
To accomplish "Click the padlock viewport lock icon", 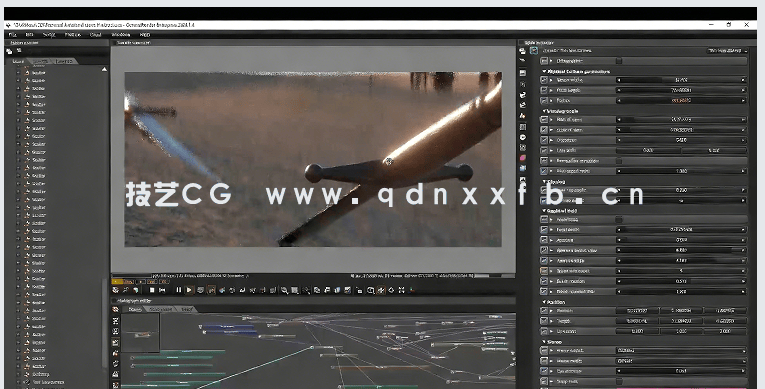I will [360, 290].
